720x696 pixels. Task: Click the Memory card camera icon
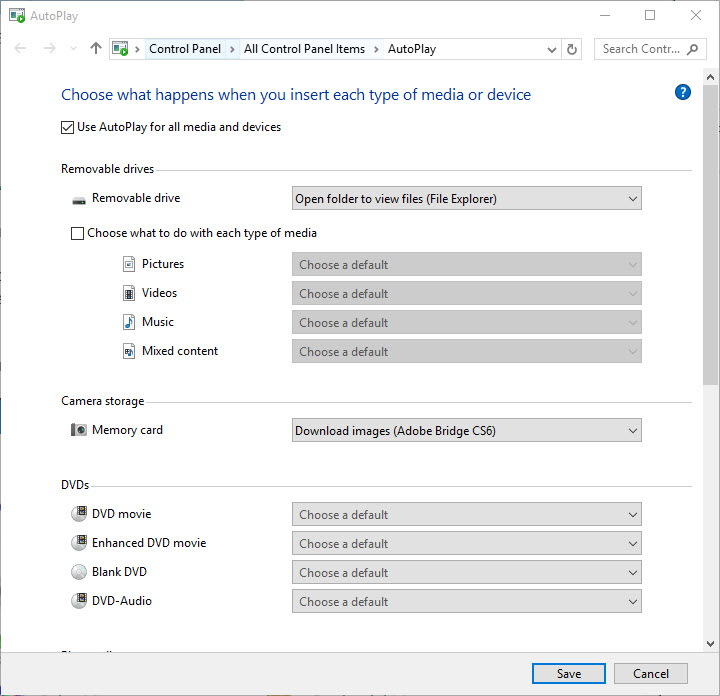(x=79, y=430)
